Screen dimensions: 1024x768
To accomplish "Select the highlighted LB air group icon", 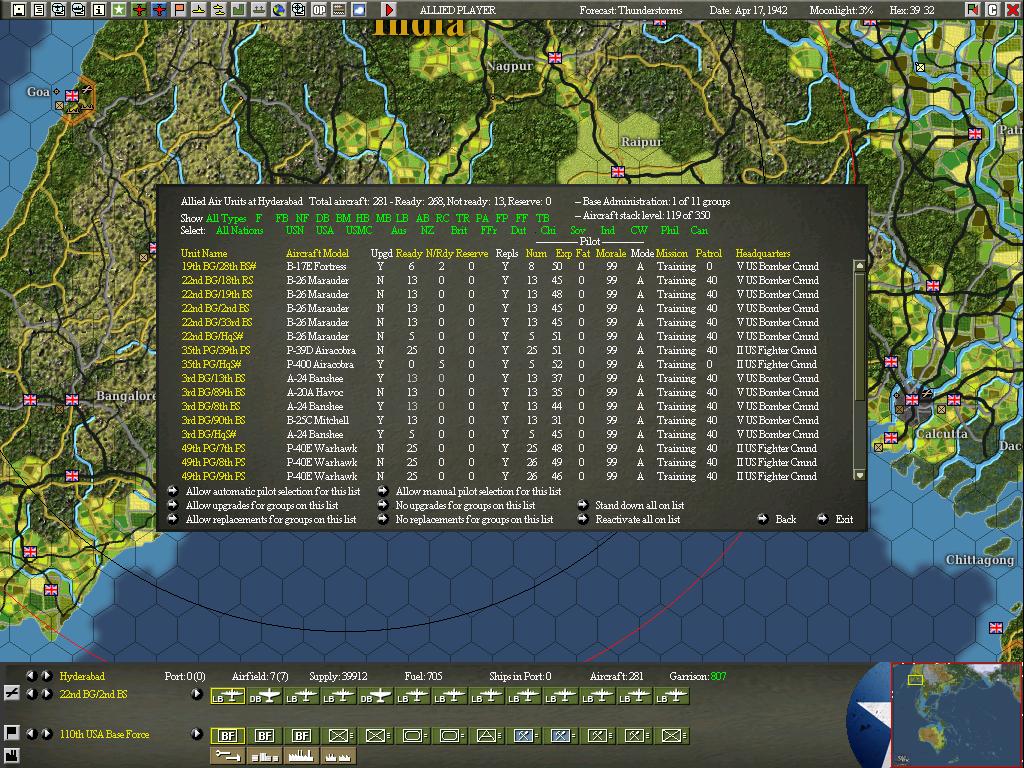I will [227, 696].
